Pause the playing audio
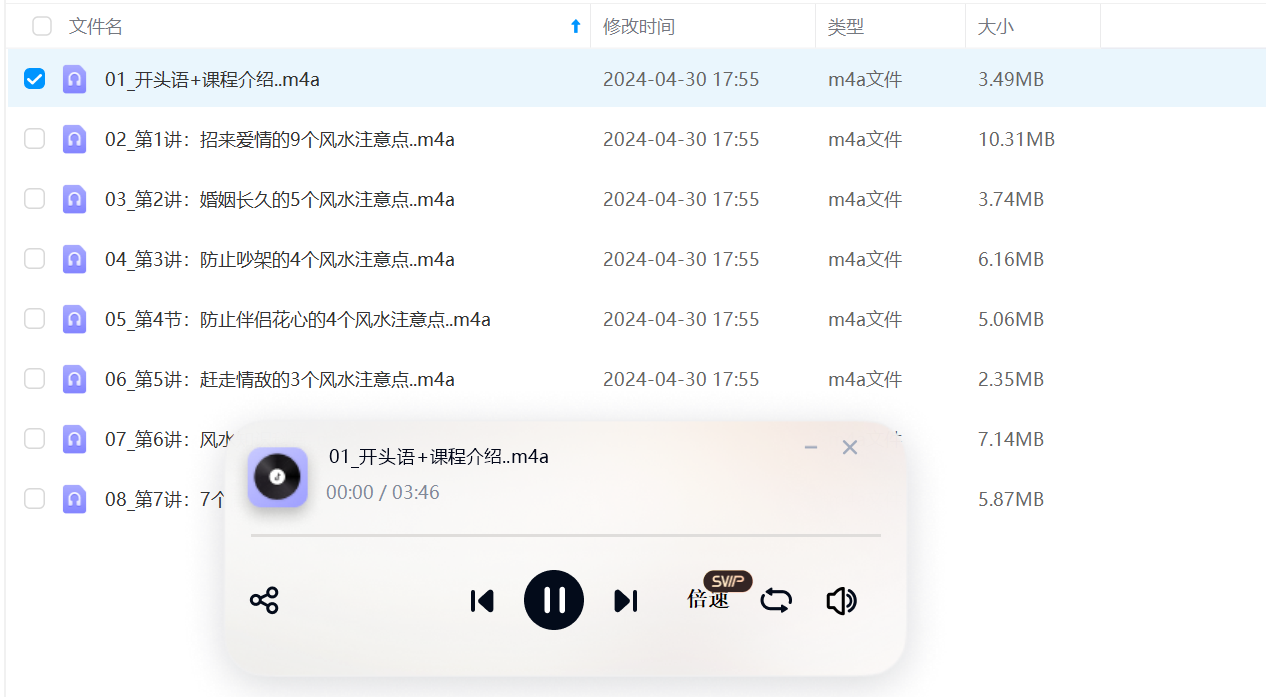Screen dimensions: 1266x697 click(554, 600)
